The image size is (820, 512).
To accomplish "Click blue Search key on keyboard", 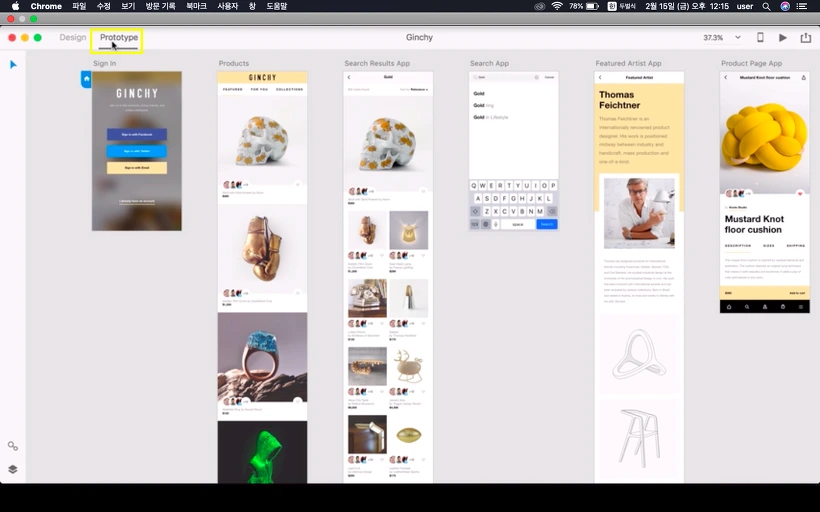I will click(x=546, y=224).
